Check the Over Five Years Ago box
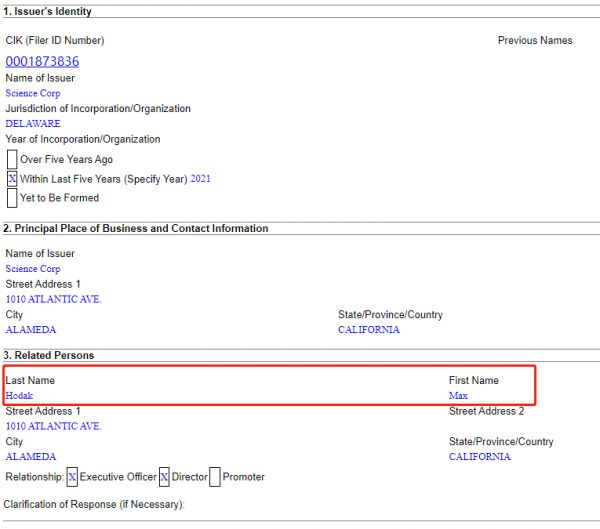The image size is (600, 529). (12, 159)
